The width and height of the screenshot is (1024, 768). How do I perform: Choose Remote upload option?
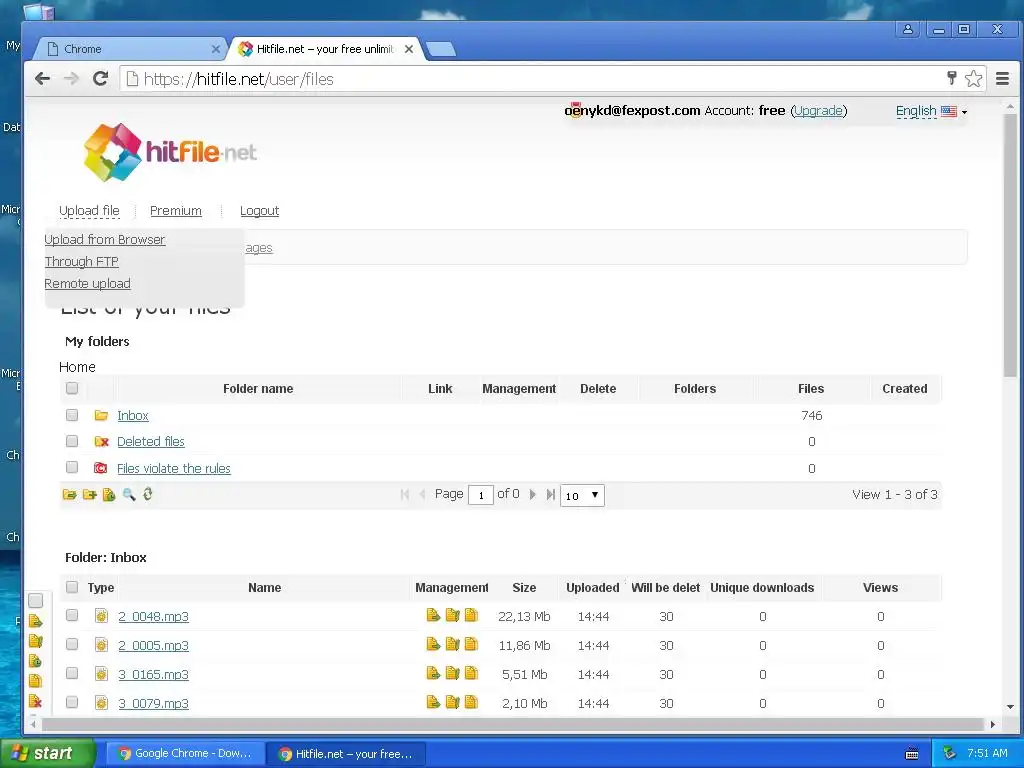(88, 284)
